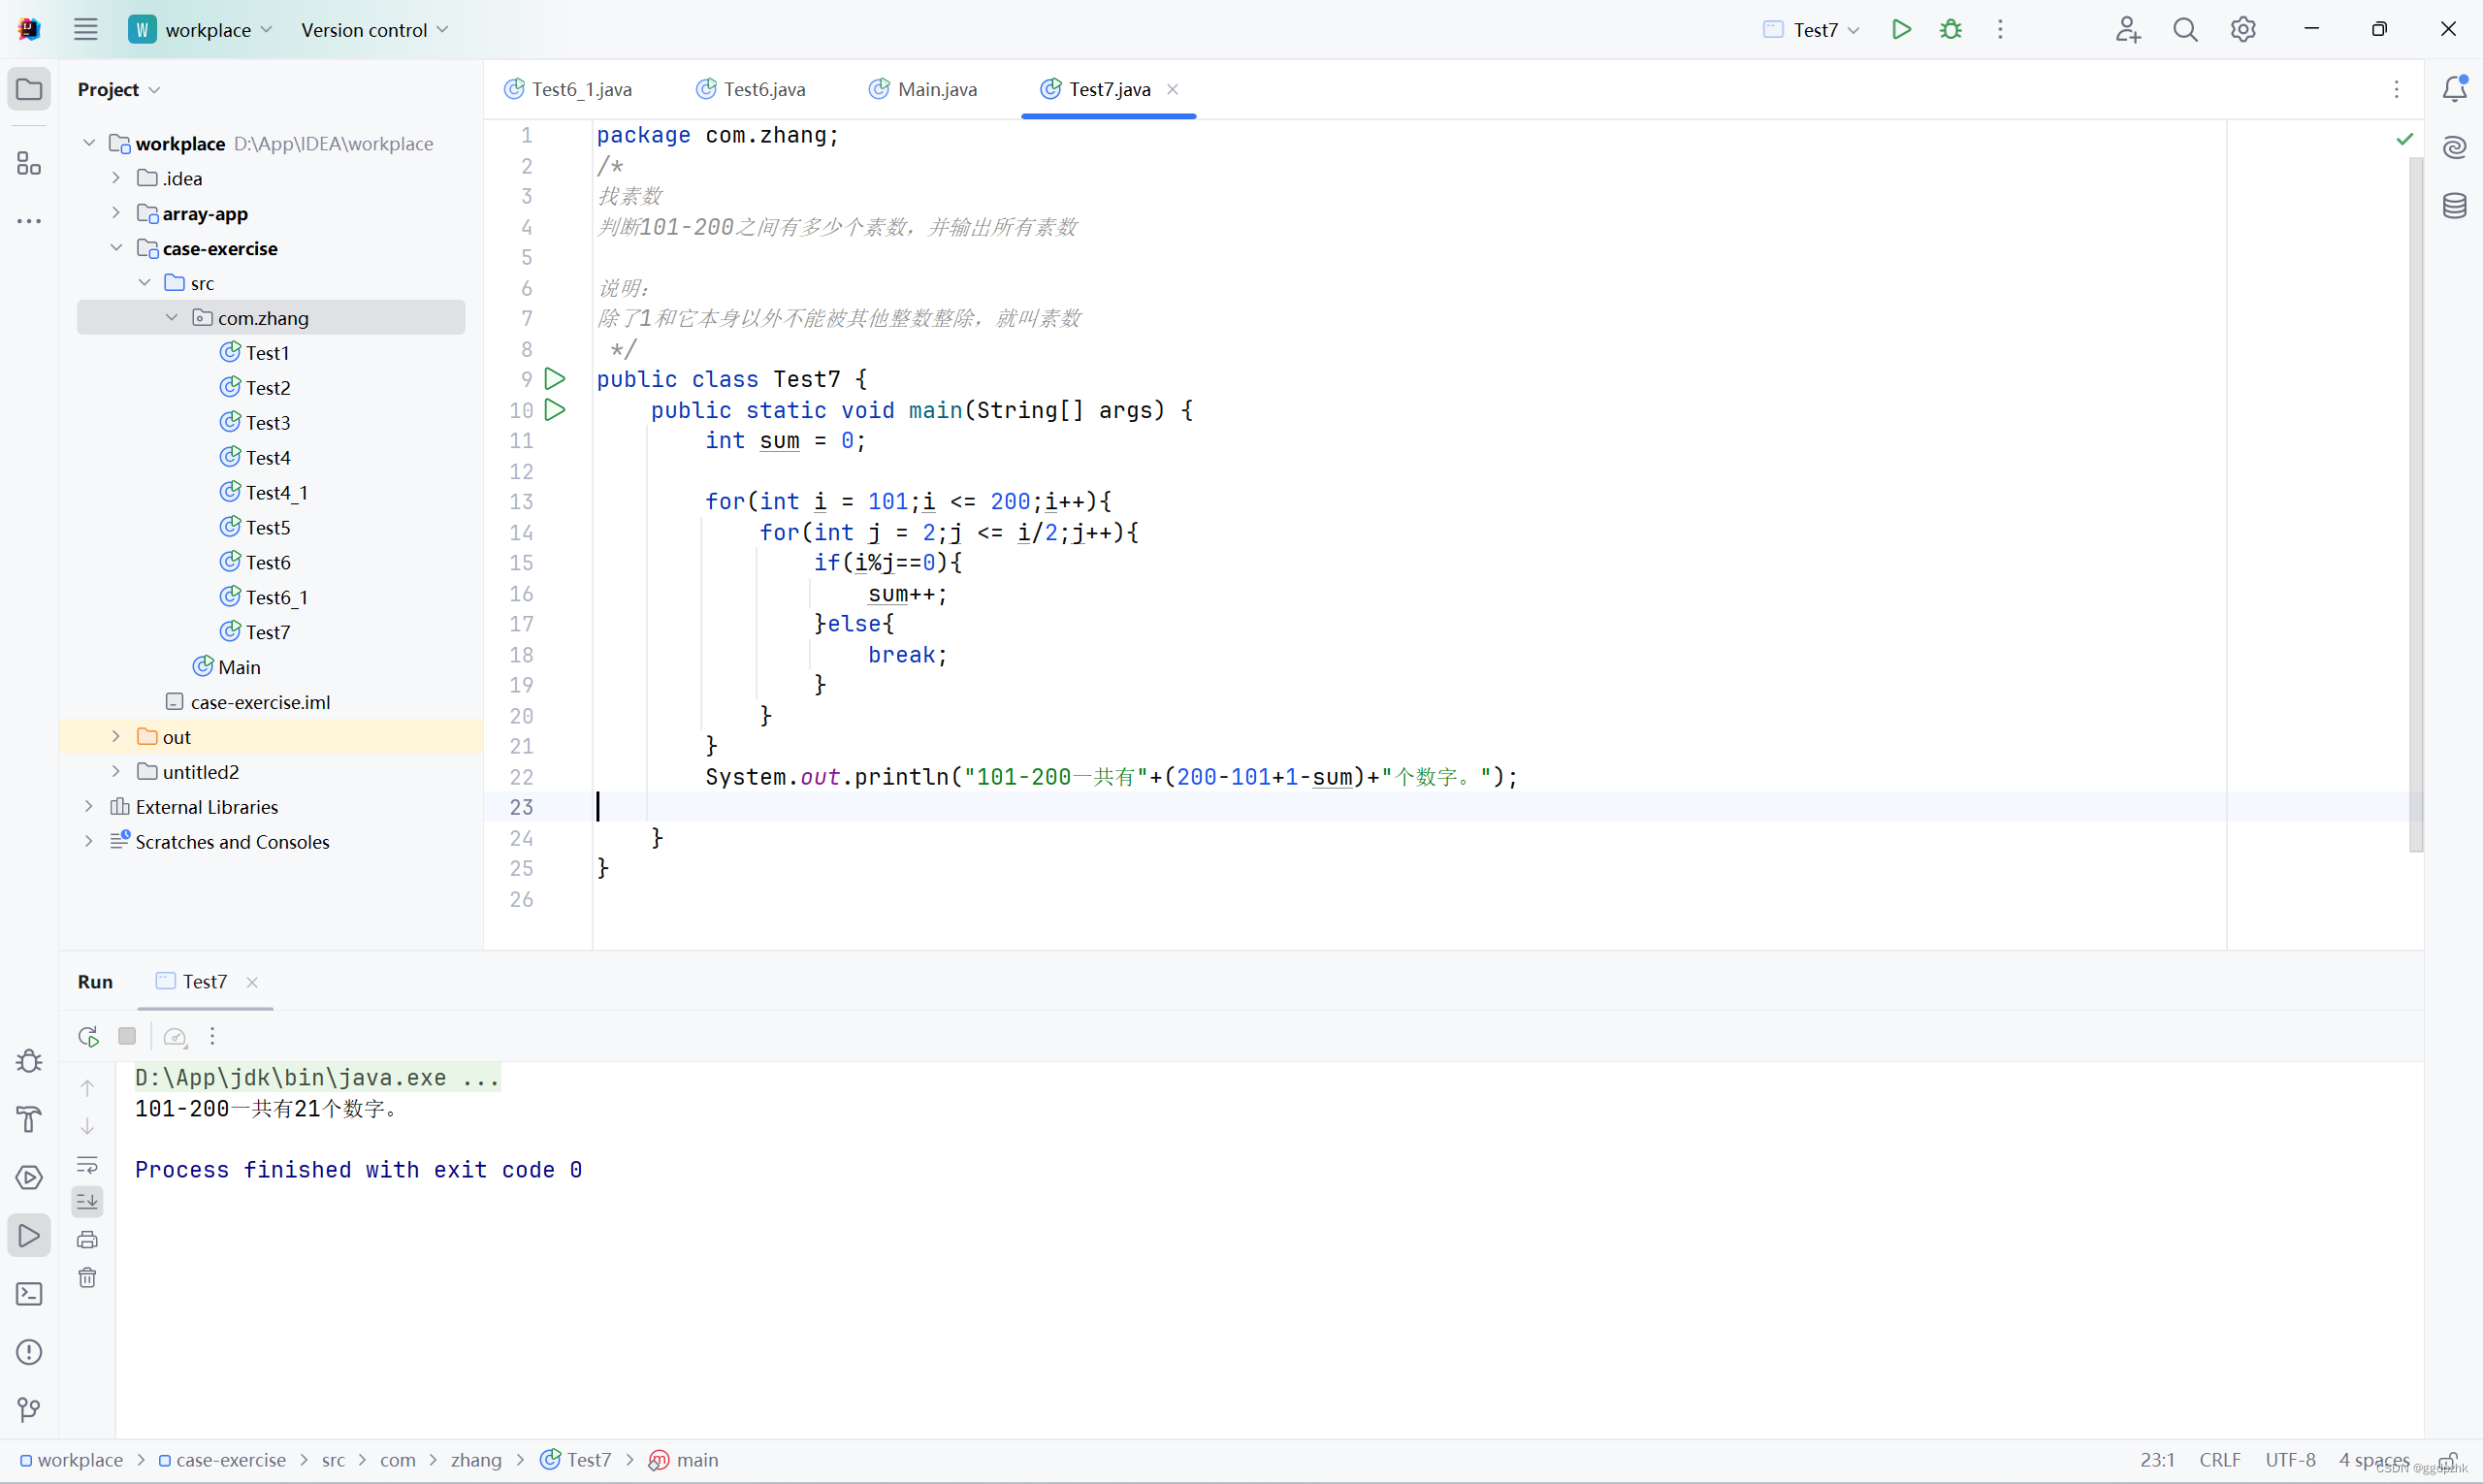Expand the out folder
The width and height of the screenshot is (2483, 1484).
tap(116, 737)
